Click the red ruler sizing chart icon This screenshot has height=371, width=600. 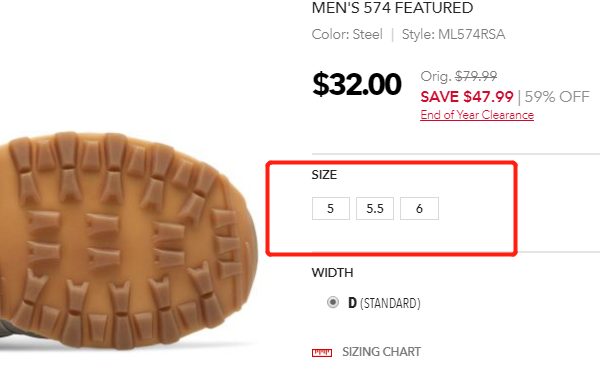(322, 352)
